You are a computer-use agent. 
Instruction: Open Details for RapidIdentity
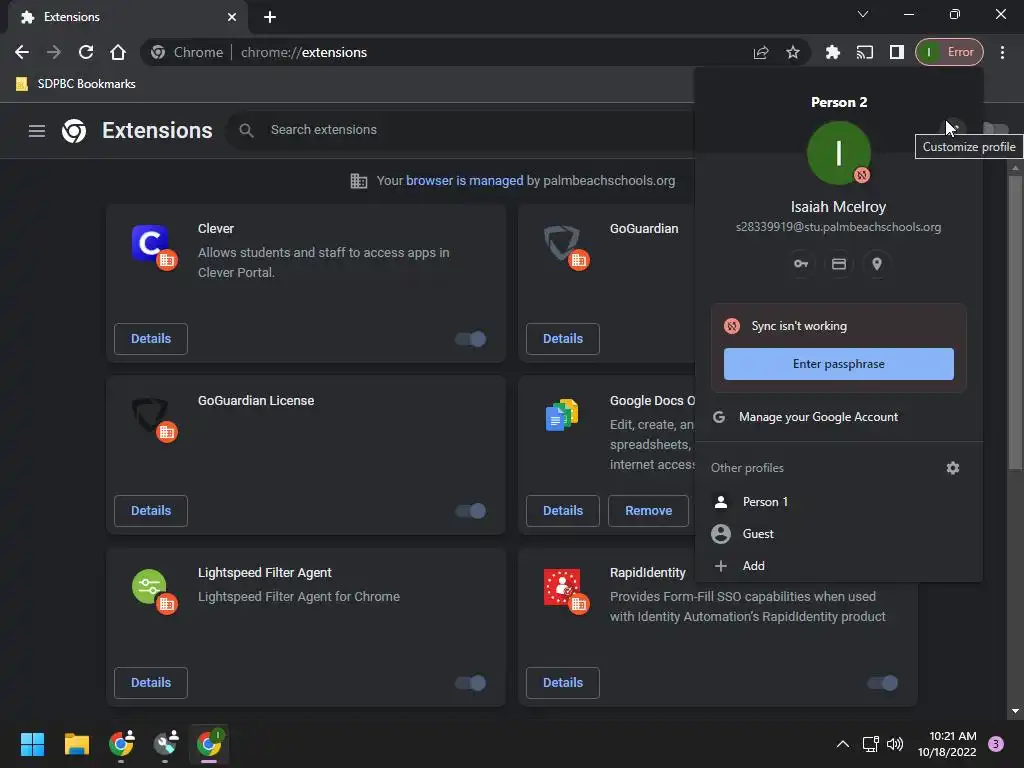(563, 682)
